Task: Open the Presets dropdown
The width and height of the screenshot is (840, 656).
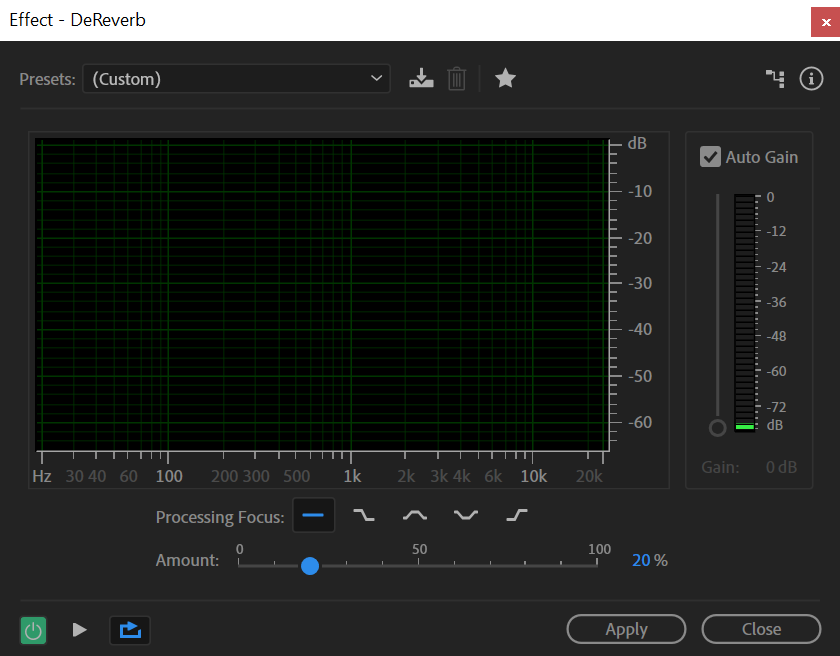Action: click(x=236, y=79)
